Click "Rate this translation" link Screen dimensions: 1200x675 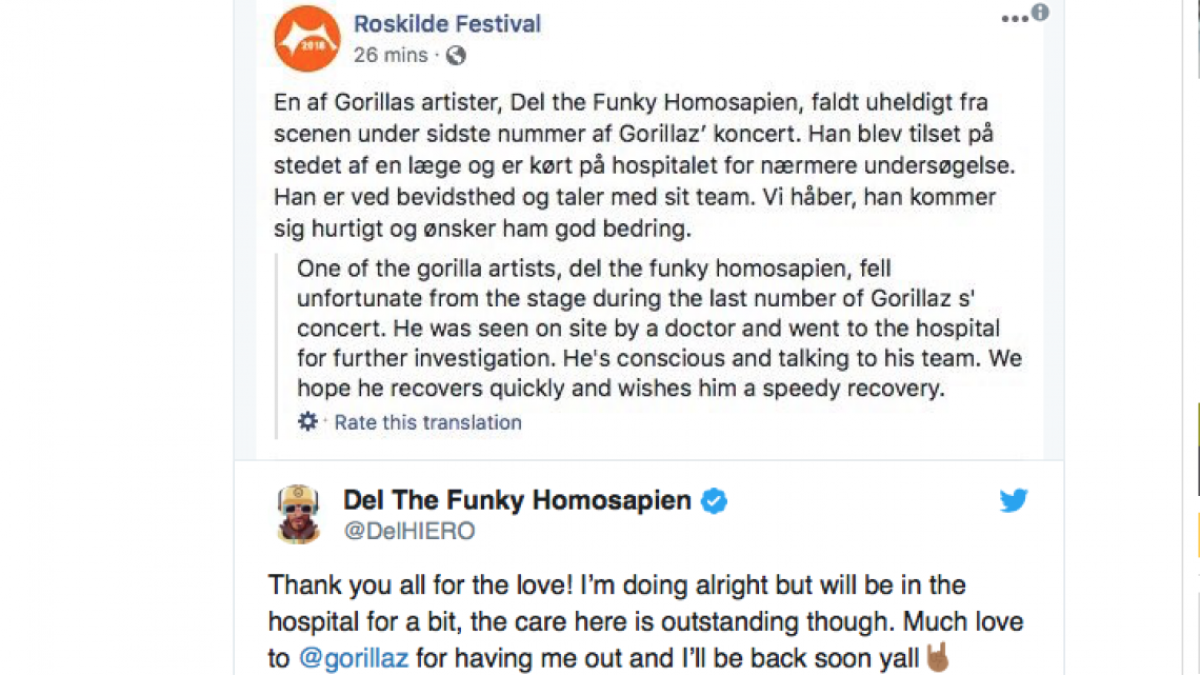tap(428, 422)
